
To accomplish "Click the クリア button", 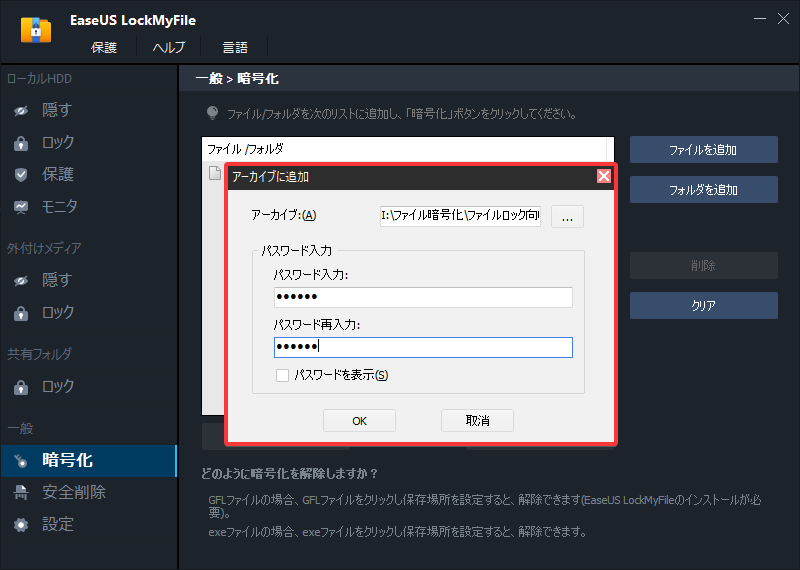I will click(x=704, y=306).
